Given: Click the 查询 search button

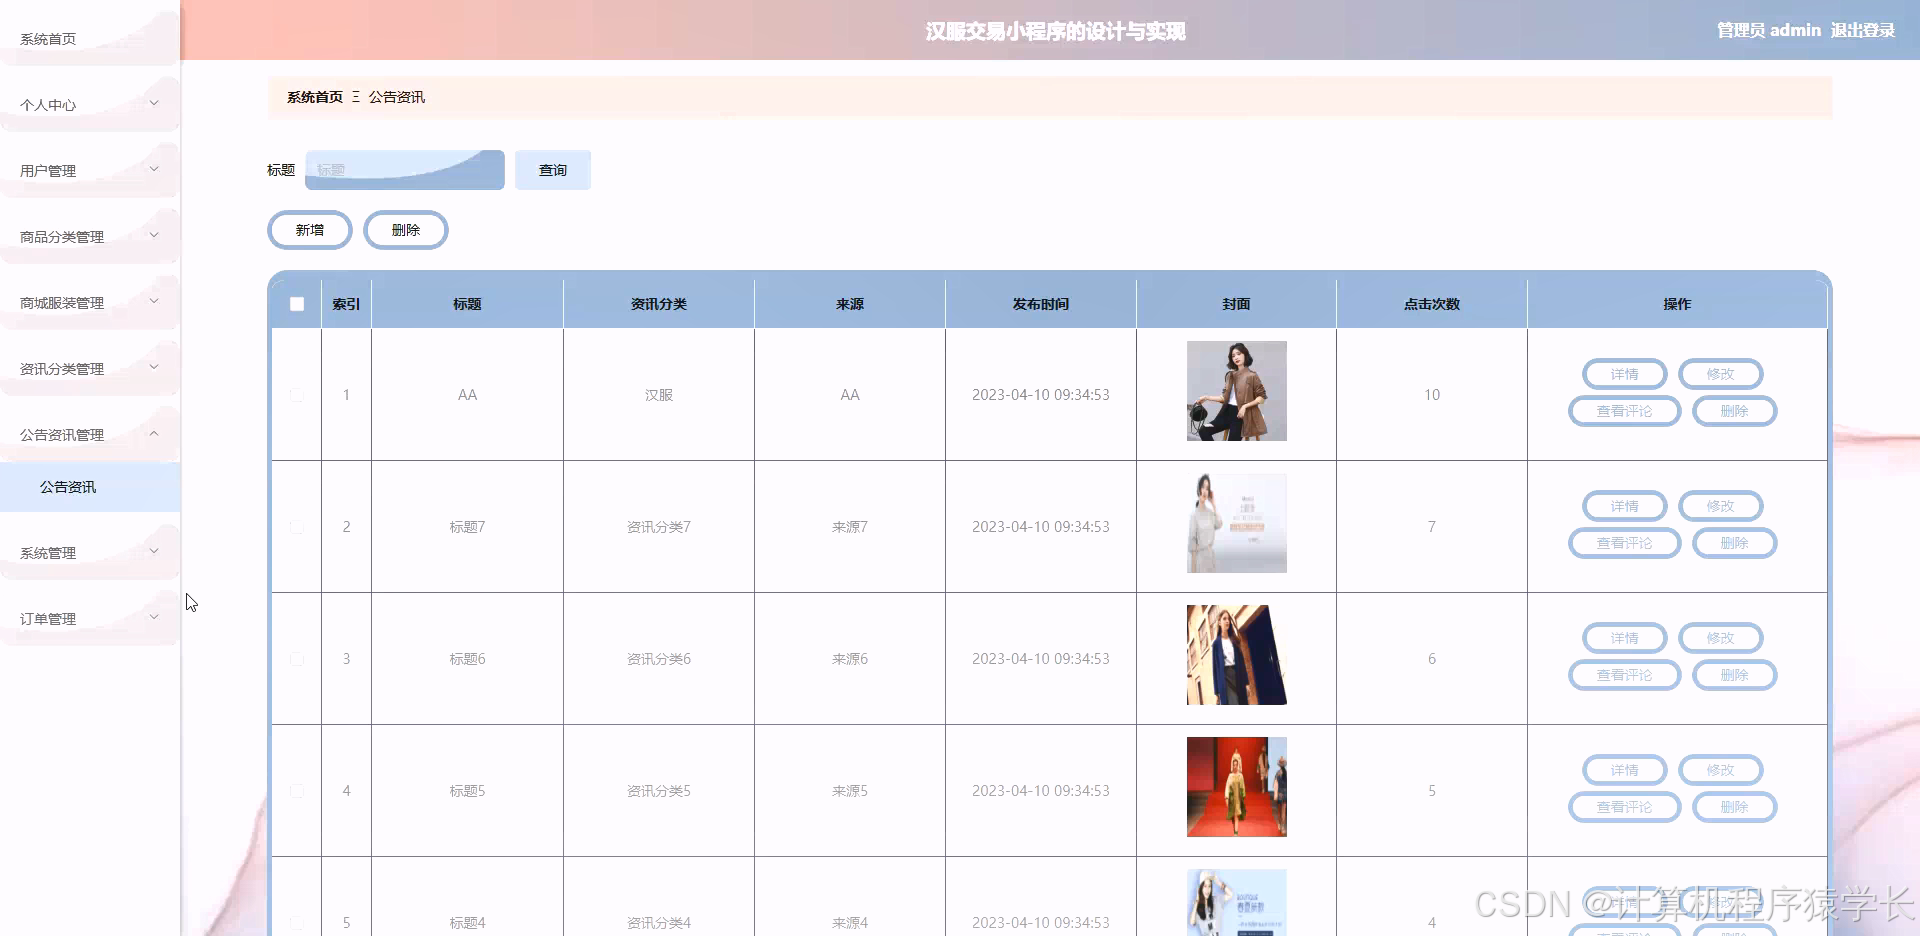Looking at the screenshot, I should (553, 170).
